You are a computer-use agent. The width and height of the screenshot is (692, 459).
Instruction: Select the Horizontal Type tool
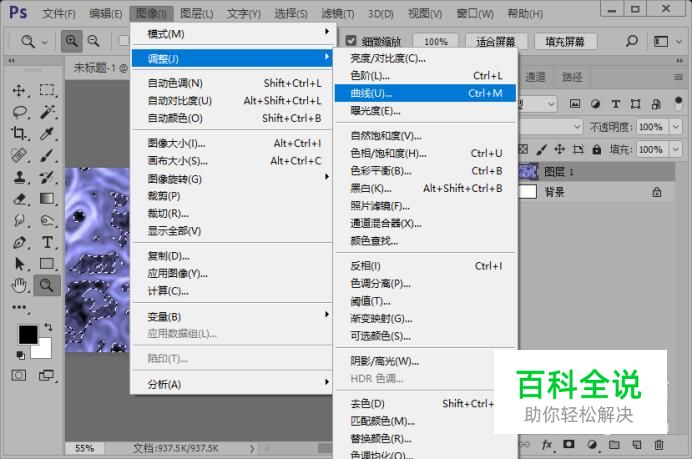click(47, 242)
